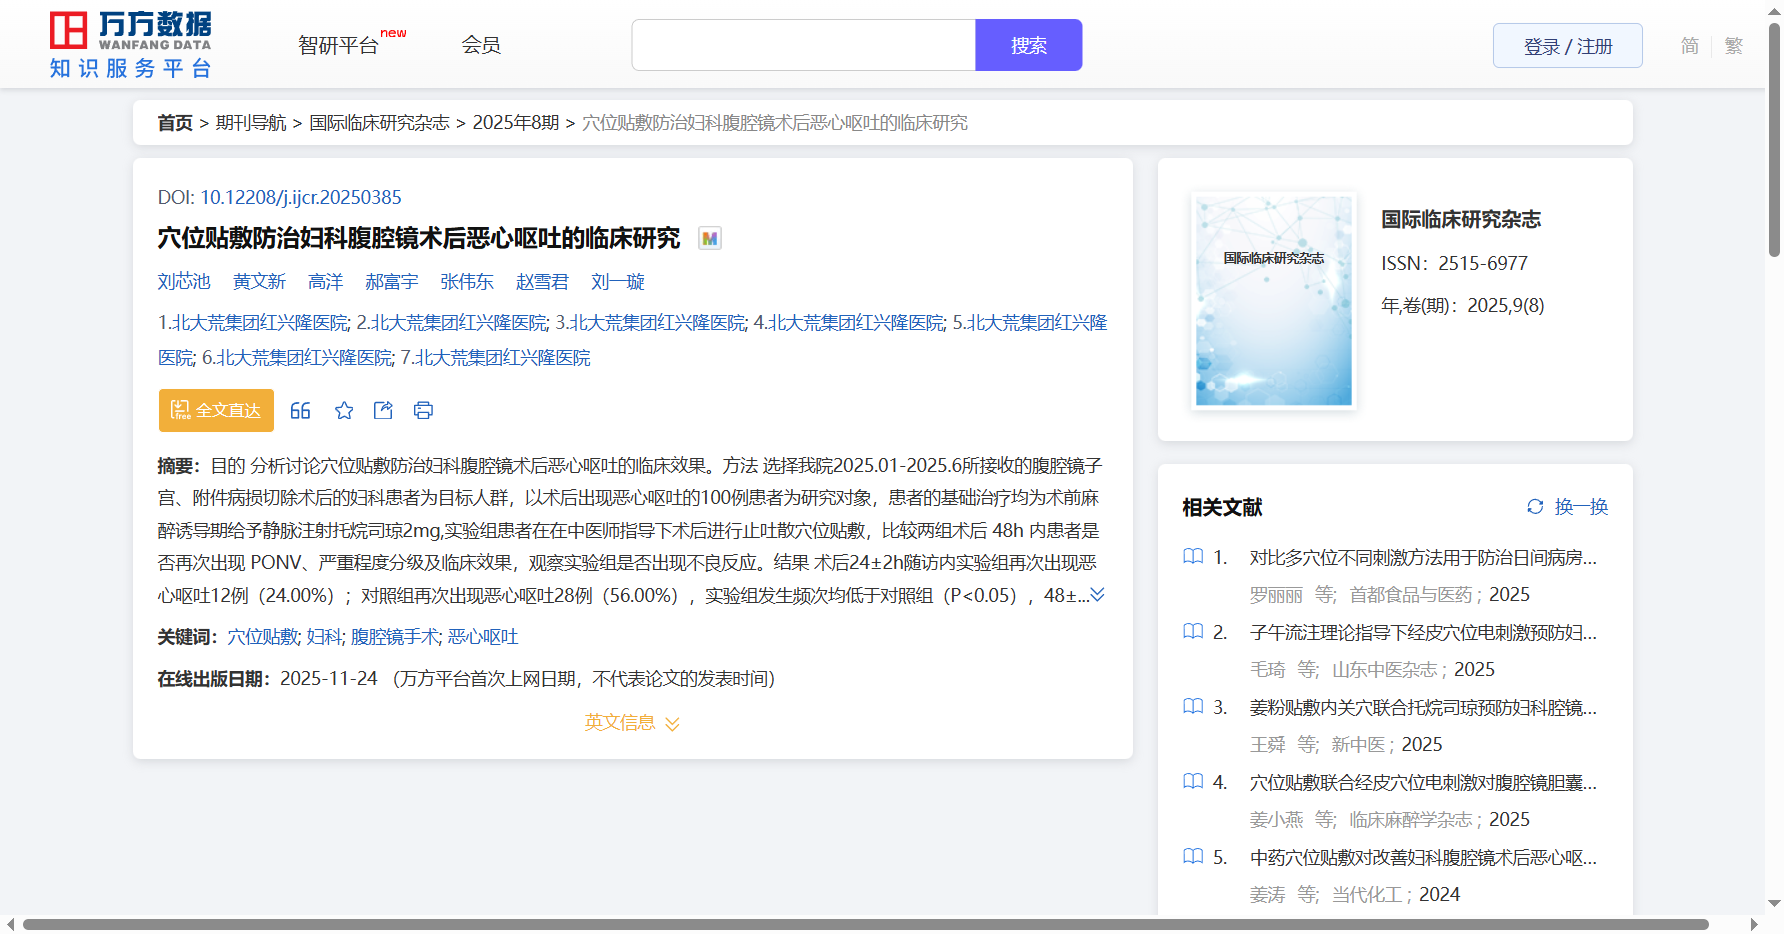Click the M badge beside article title
Image resolution: width=1784 pixels, height=934 pixels.
coord(709,239)
